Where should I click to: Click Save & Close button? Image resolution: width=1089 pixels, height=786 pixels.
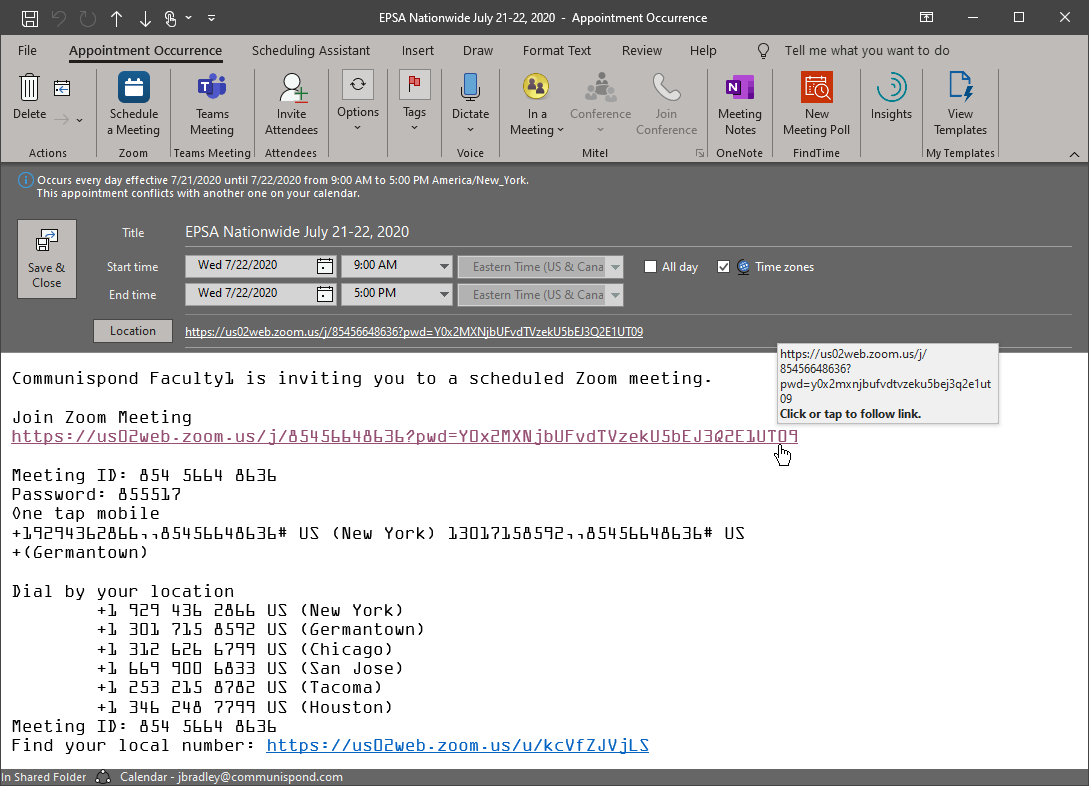click(x=47, y=259)
